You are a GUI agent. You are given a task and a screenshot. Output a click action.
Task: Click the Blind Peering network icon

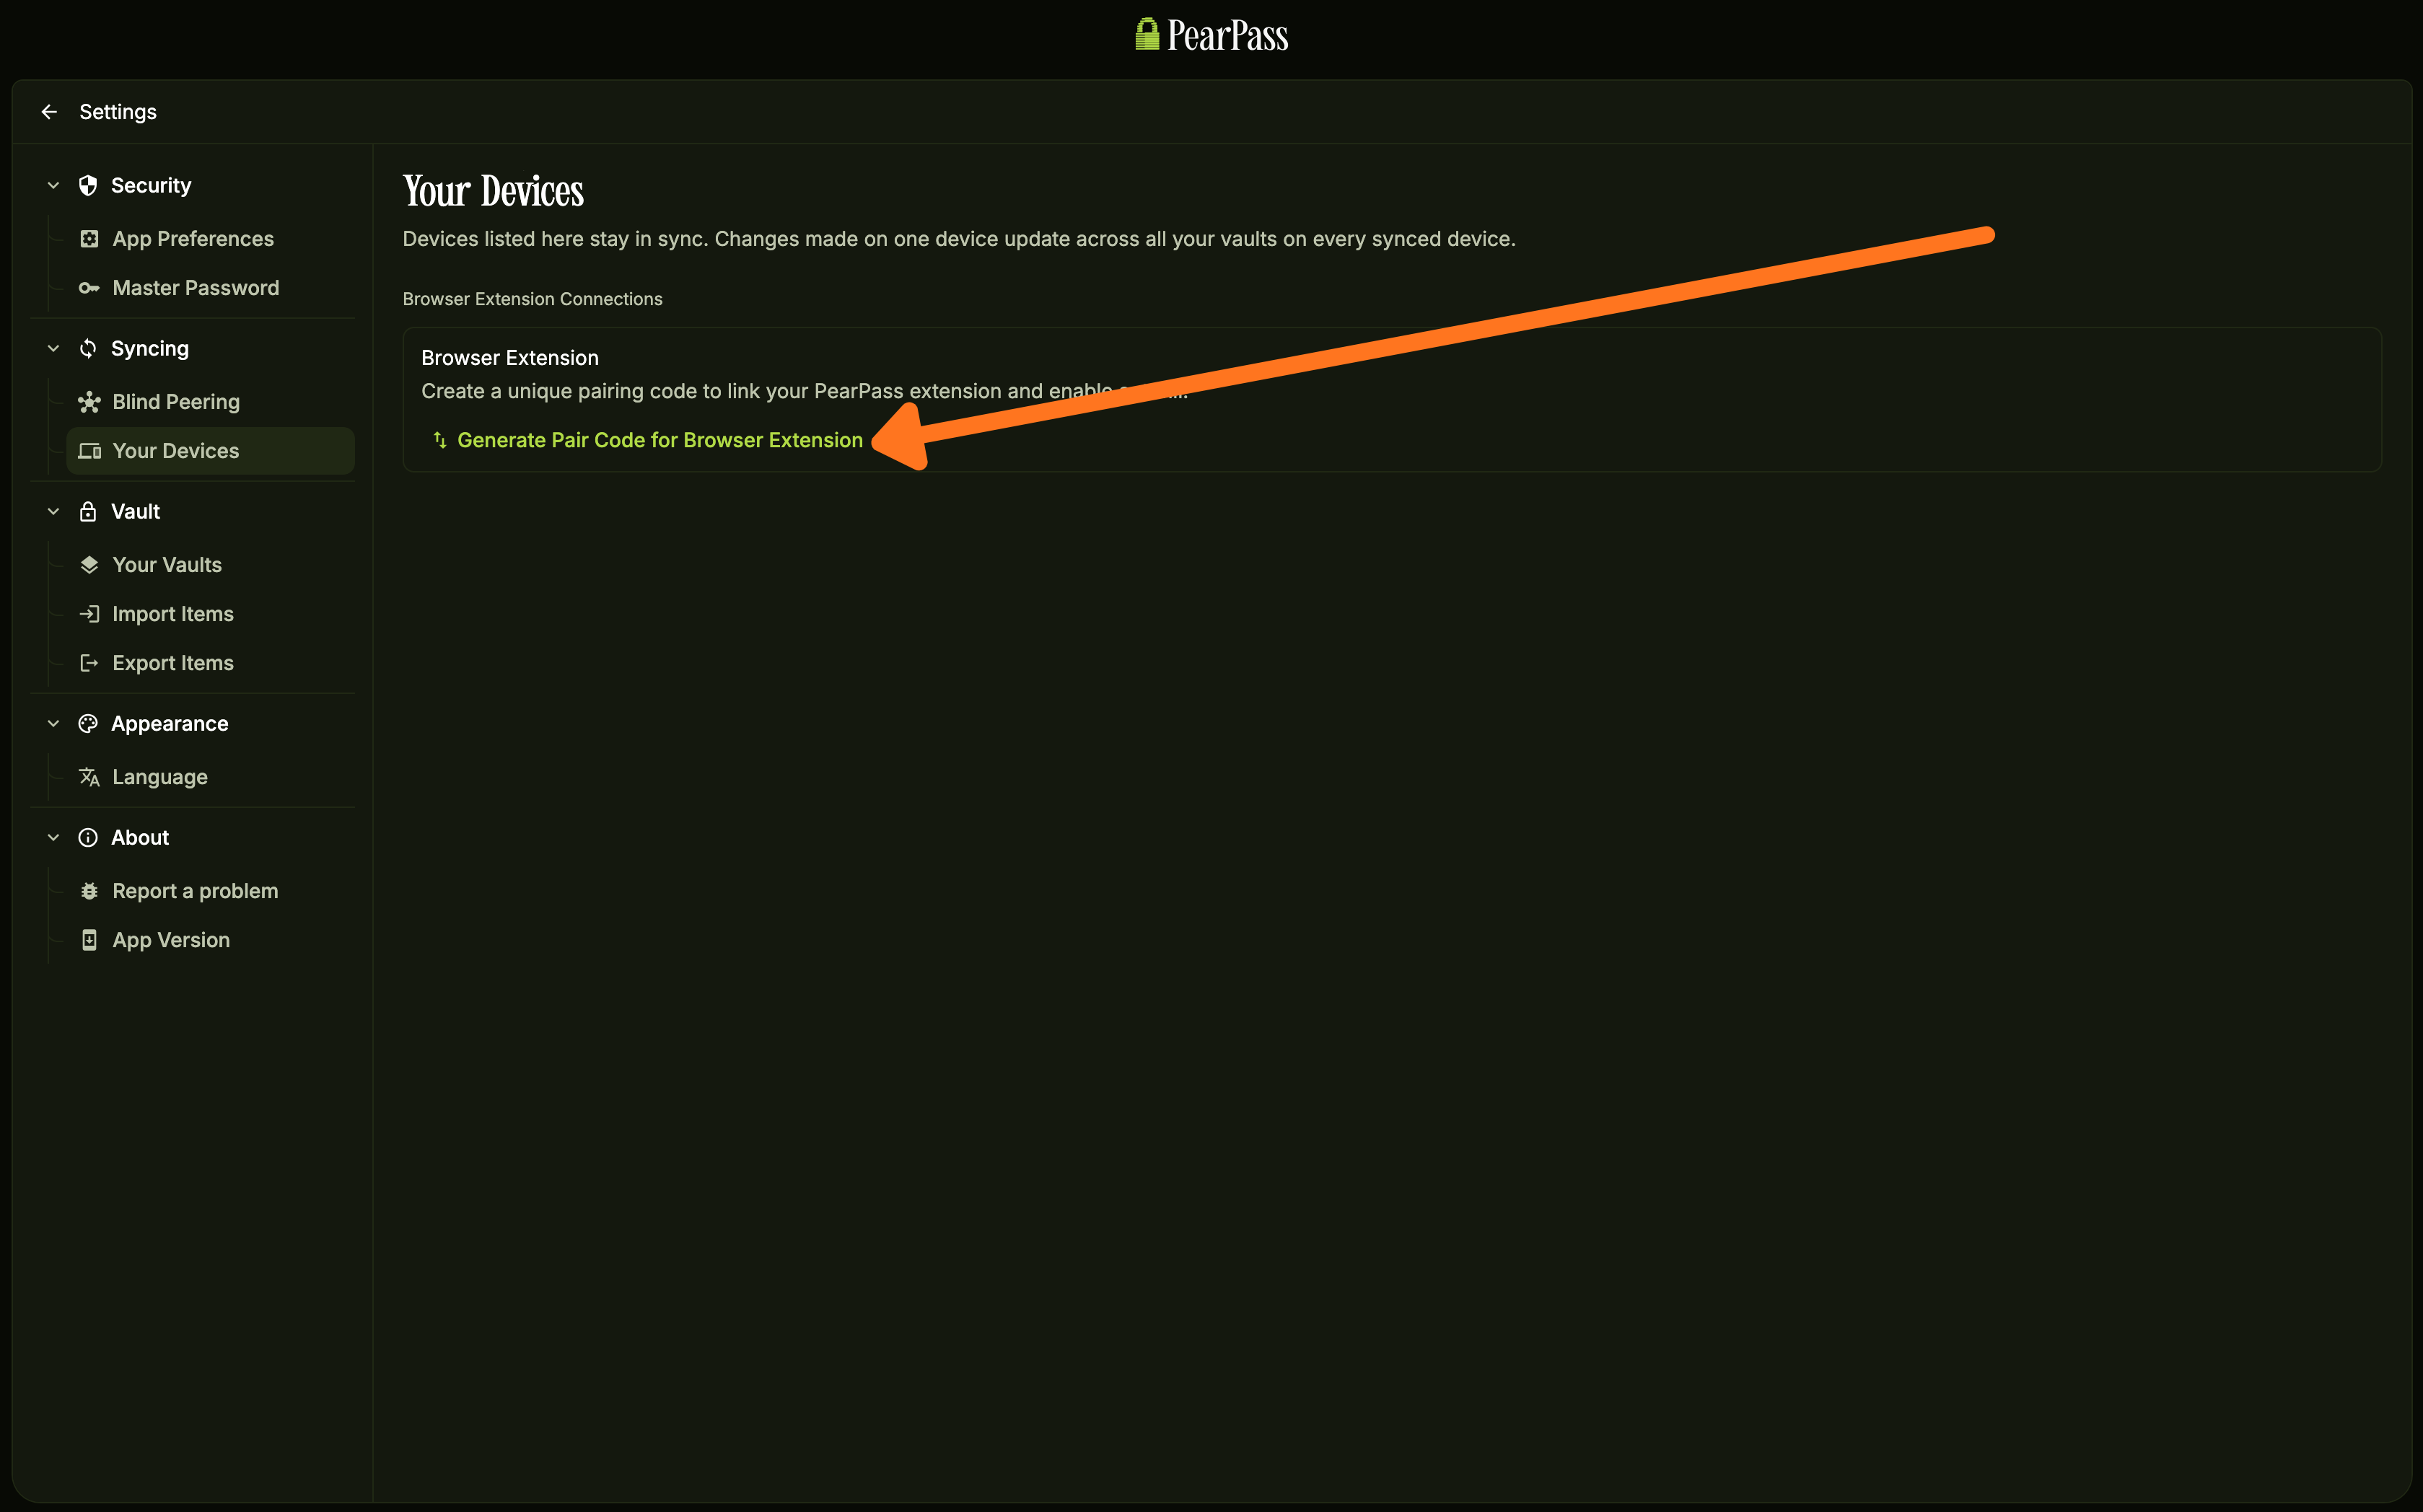89,402
